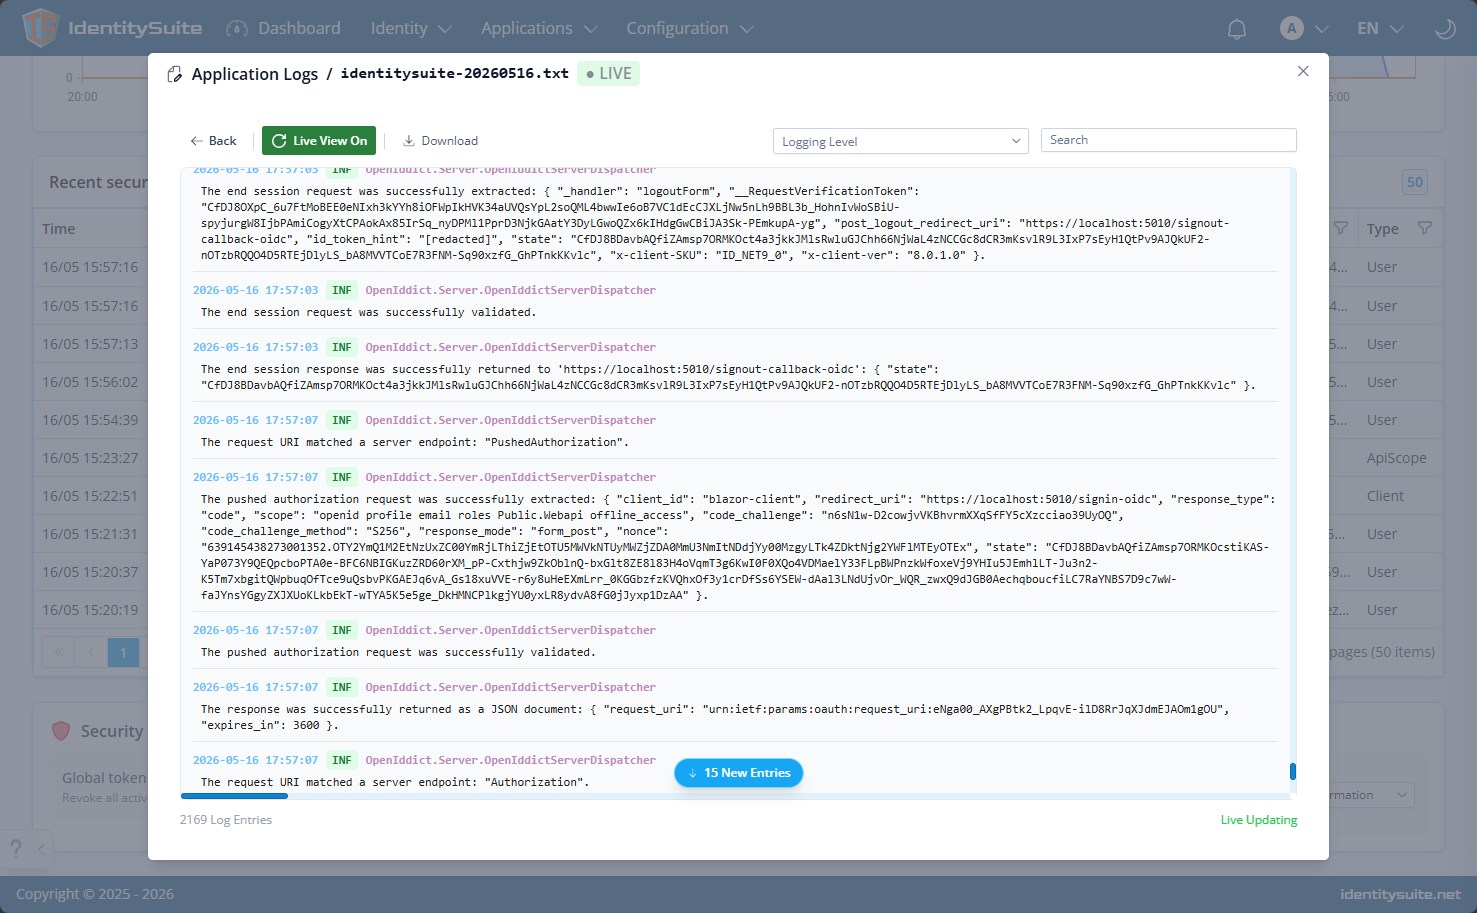Click the help question mark icon
The width and height of the screenshot is (1477, 913).
click(x=15, y=849)
